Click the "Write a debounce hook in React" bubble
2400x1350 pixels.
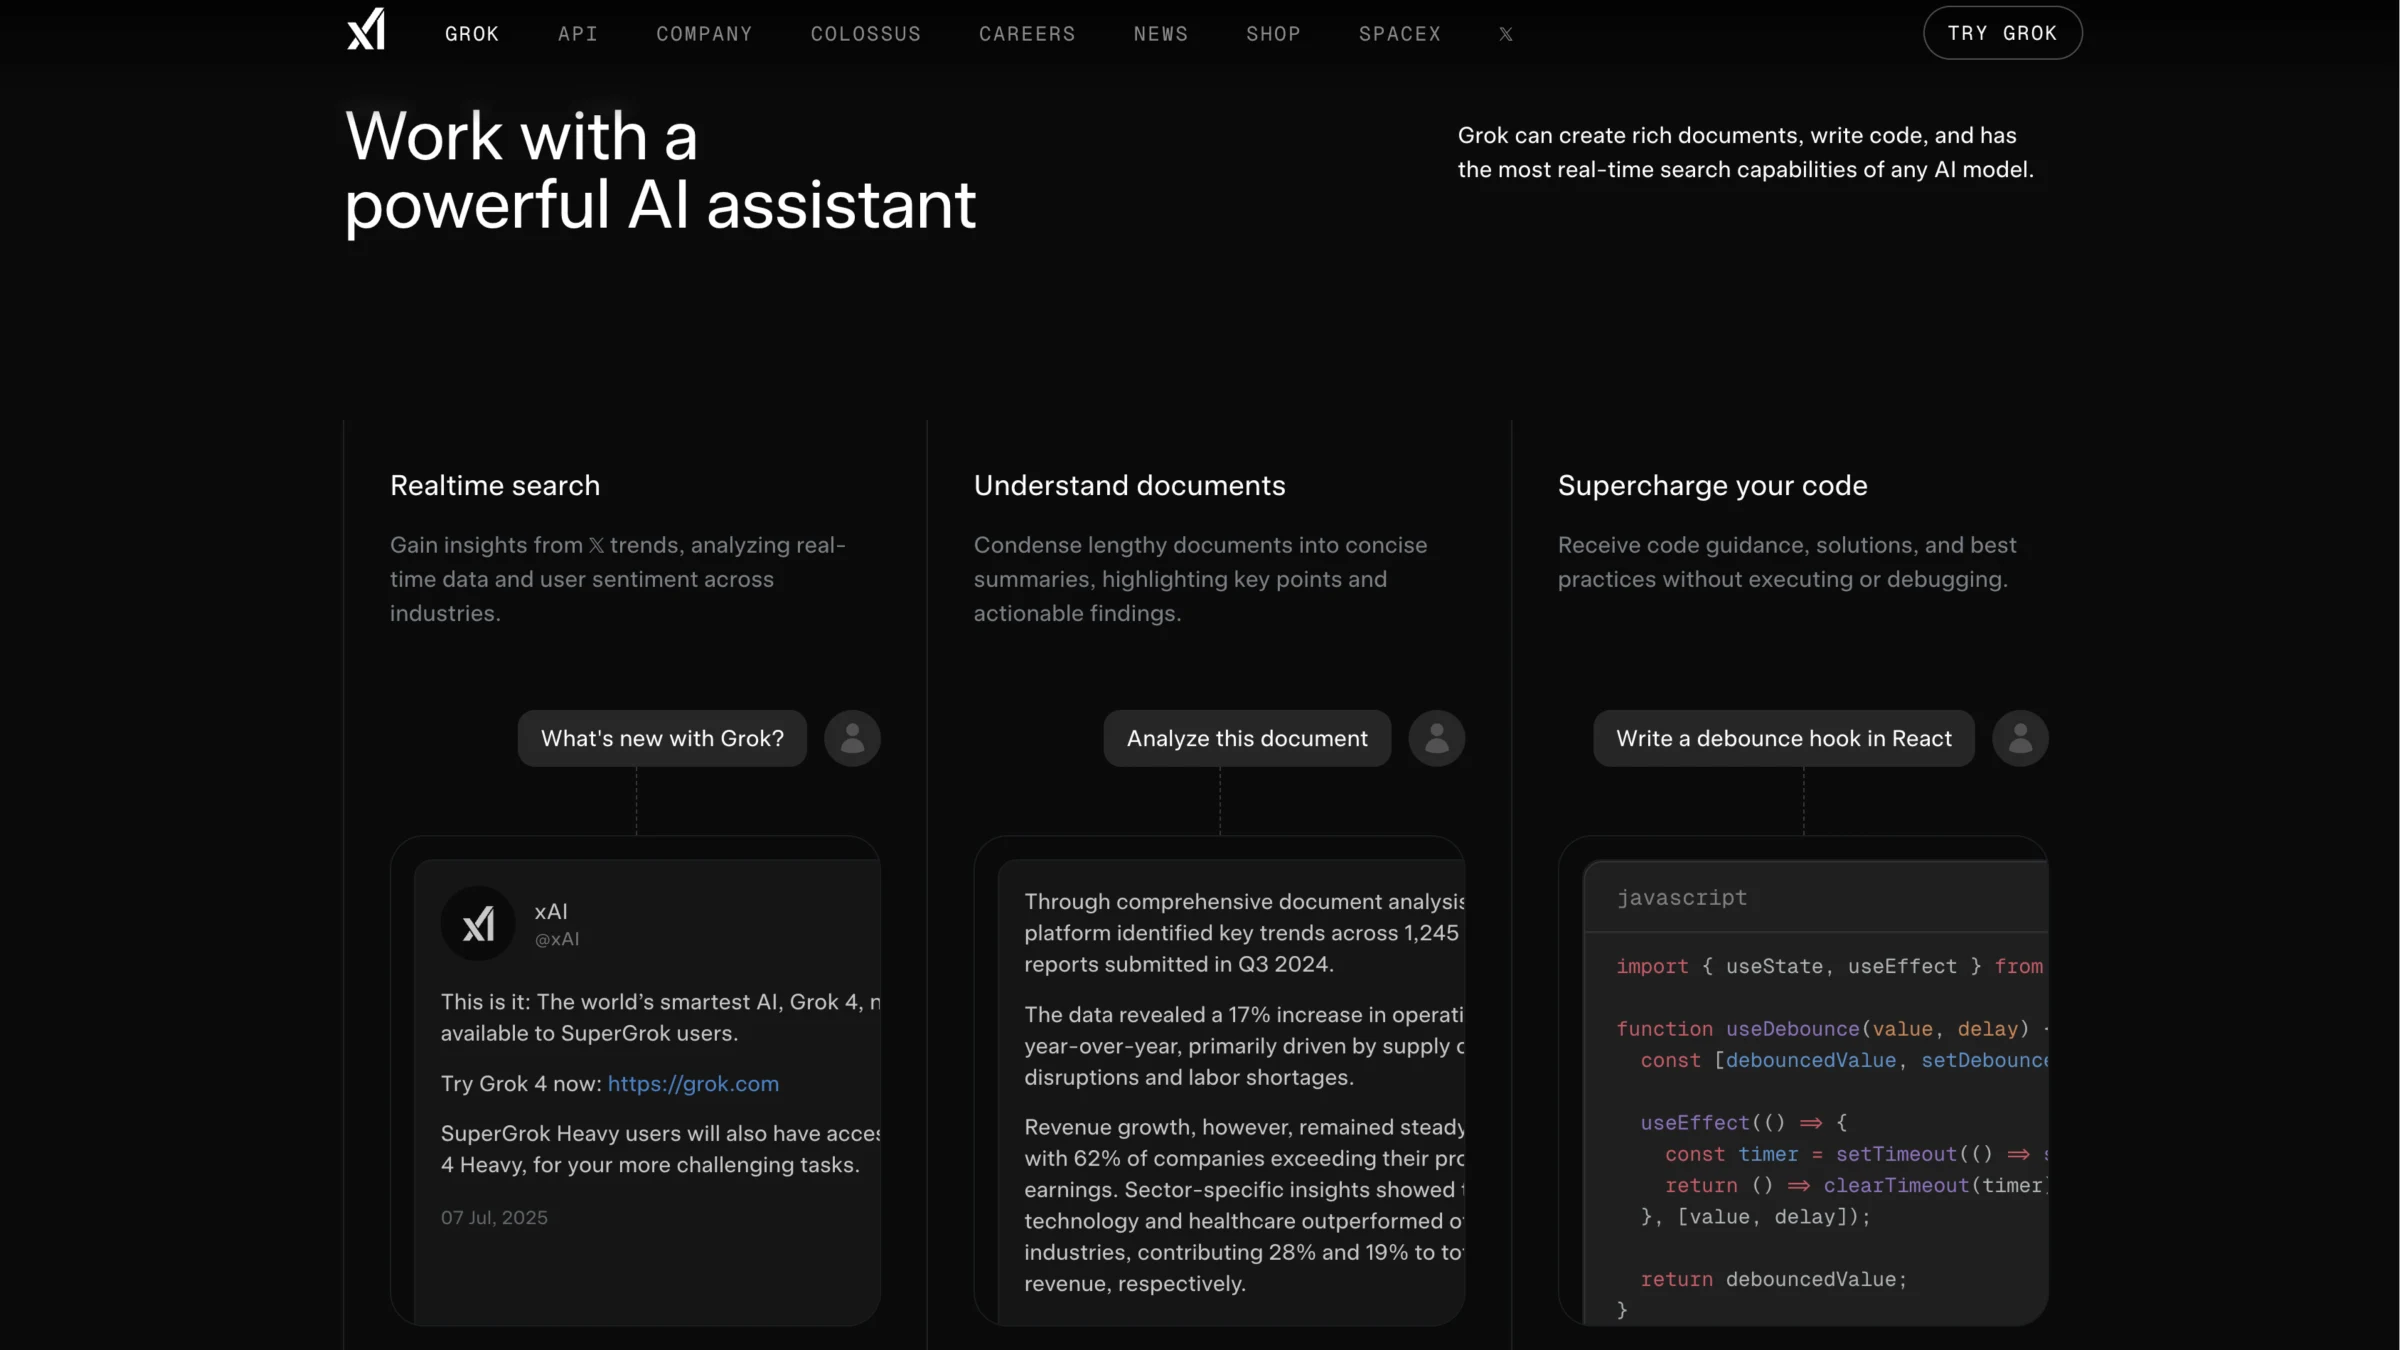(1784, 738)
